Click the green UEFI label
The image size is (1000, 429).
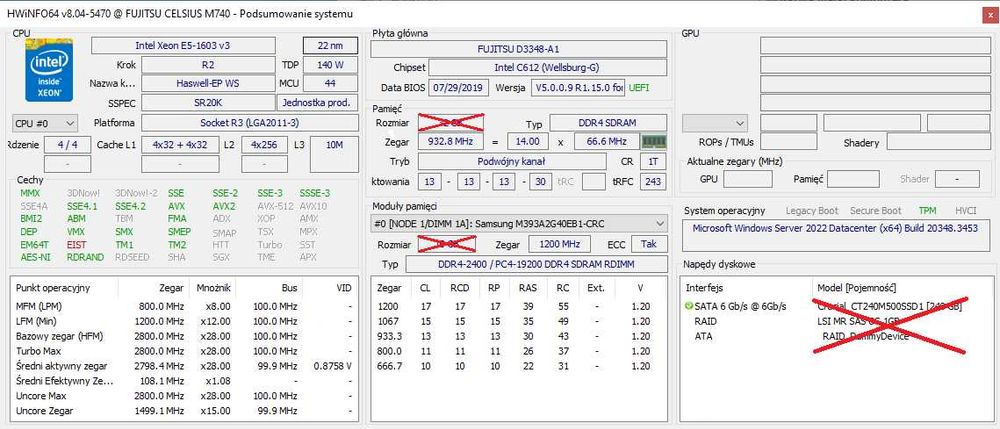639,87
